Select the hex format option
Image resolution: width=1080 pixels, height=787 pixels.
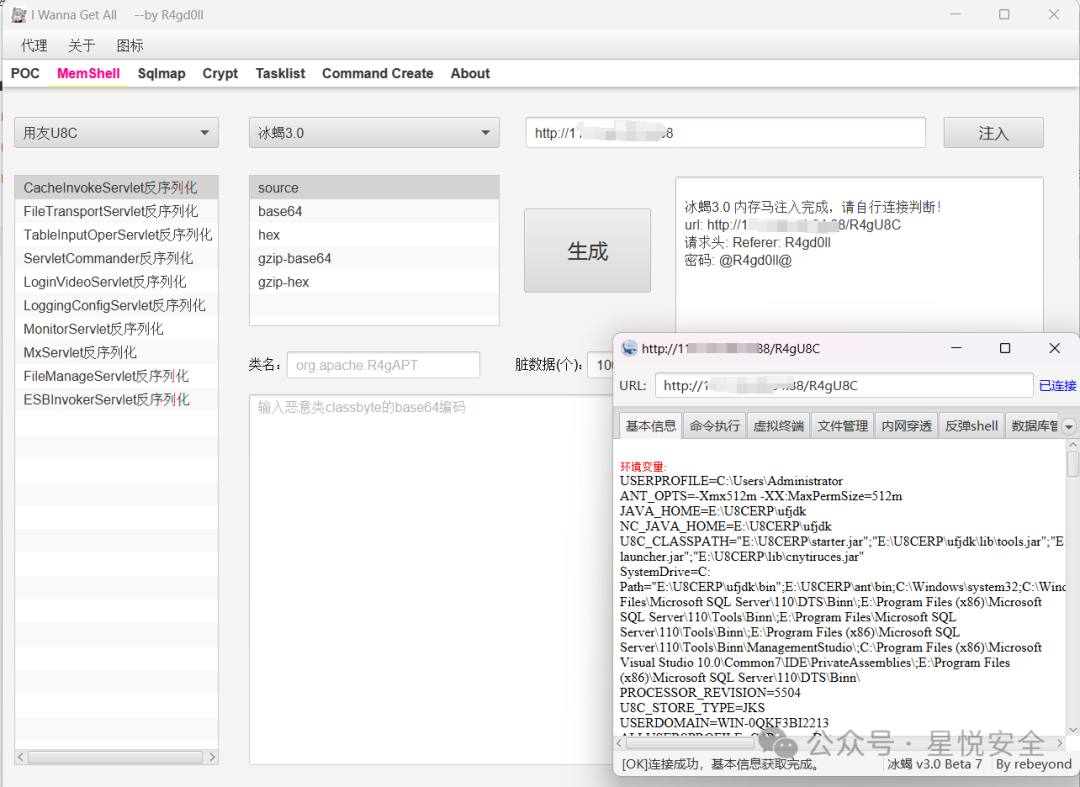point(374,235)
